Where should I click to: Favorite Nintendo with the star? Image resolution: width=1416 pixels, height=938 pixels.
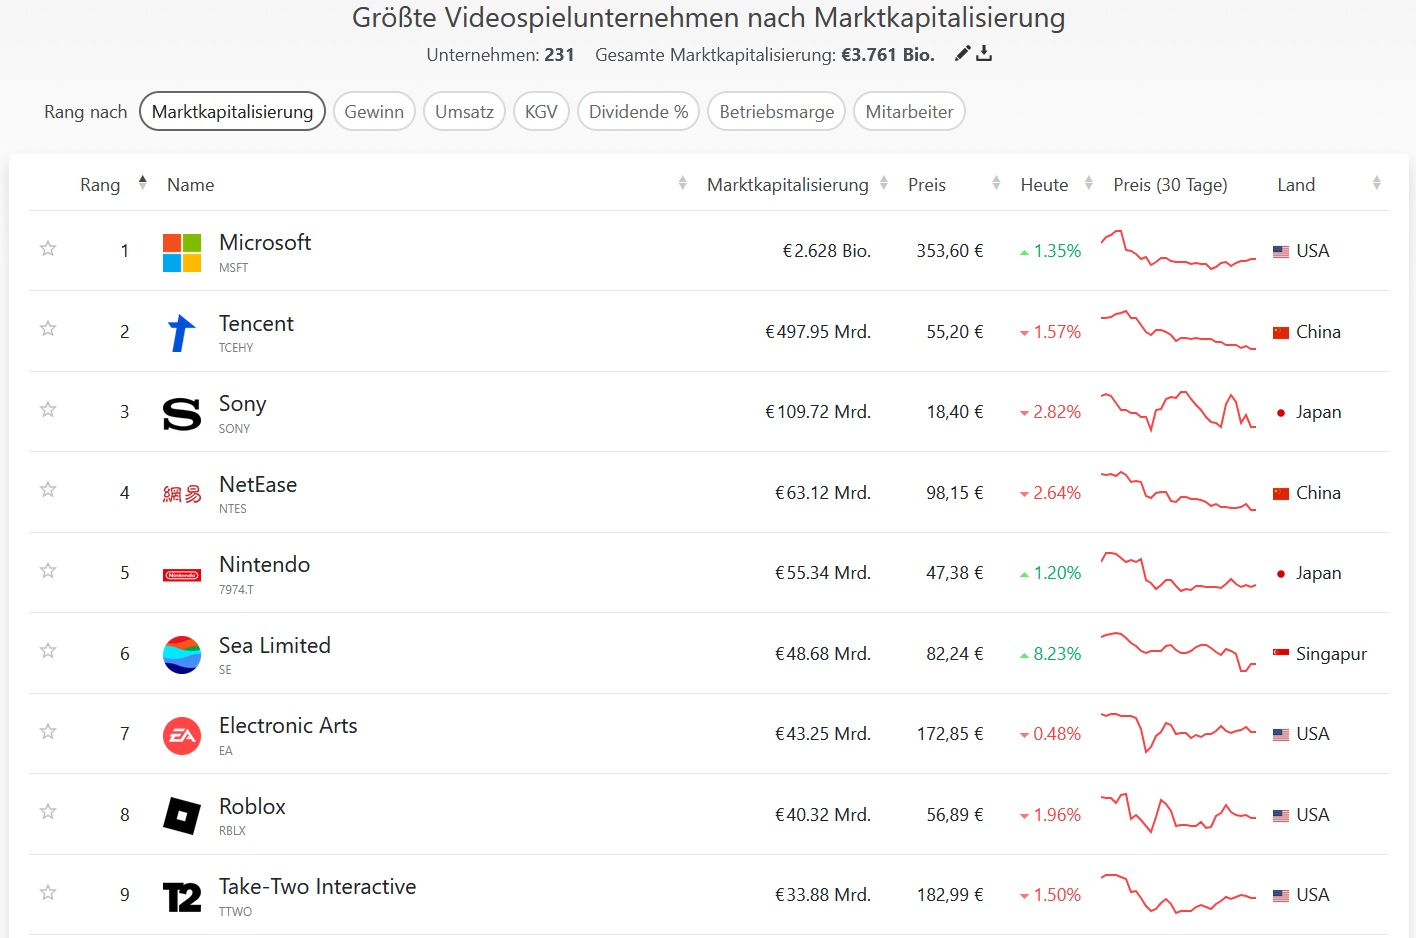pos(48,570)
